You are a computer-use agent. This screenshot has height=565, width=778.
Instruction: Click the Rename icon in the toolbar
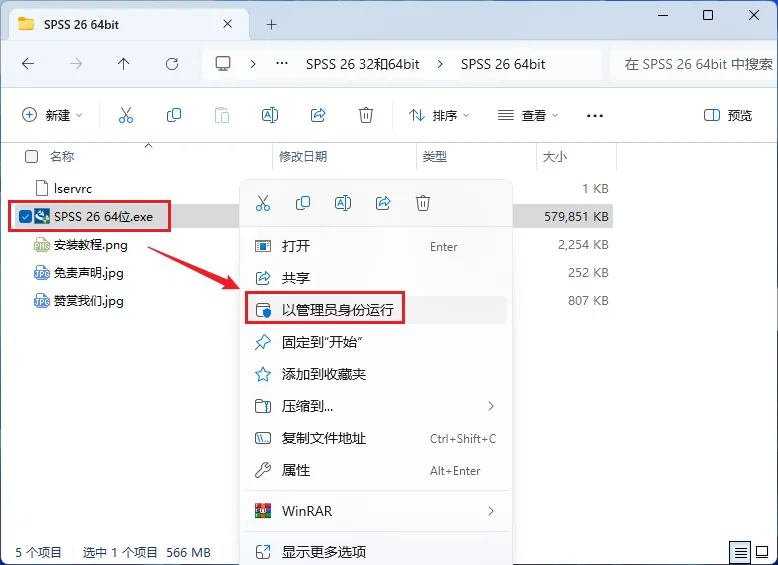pos(269,115)
